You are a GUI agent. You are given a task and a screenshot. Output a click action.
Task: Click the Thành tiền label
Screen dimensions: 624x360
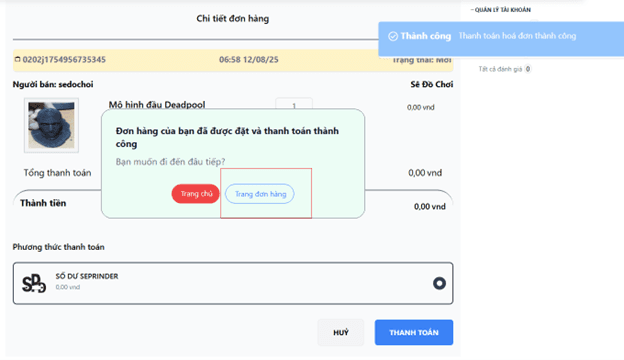43,203
